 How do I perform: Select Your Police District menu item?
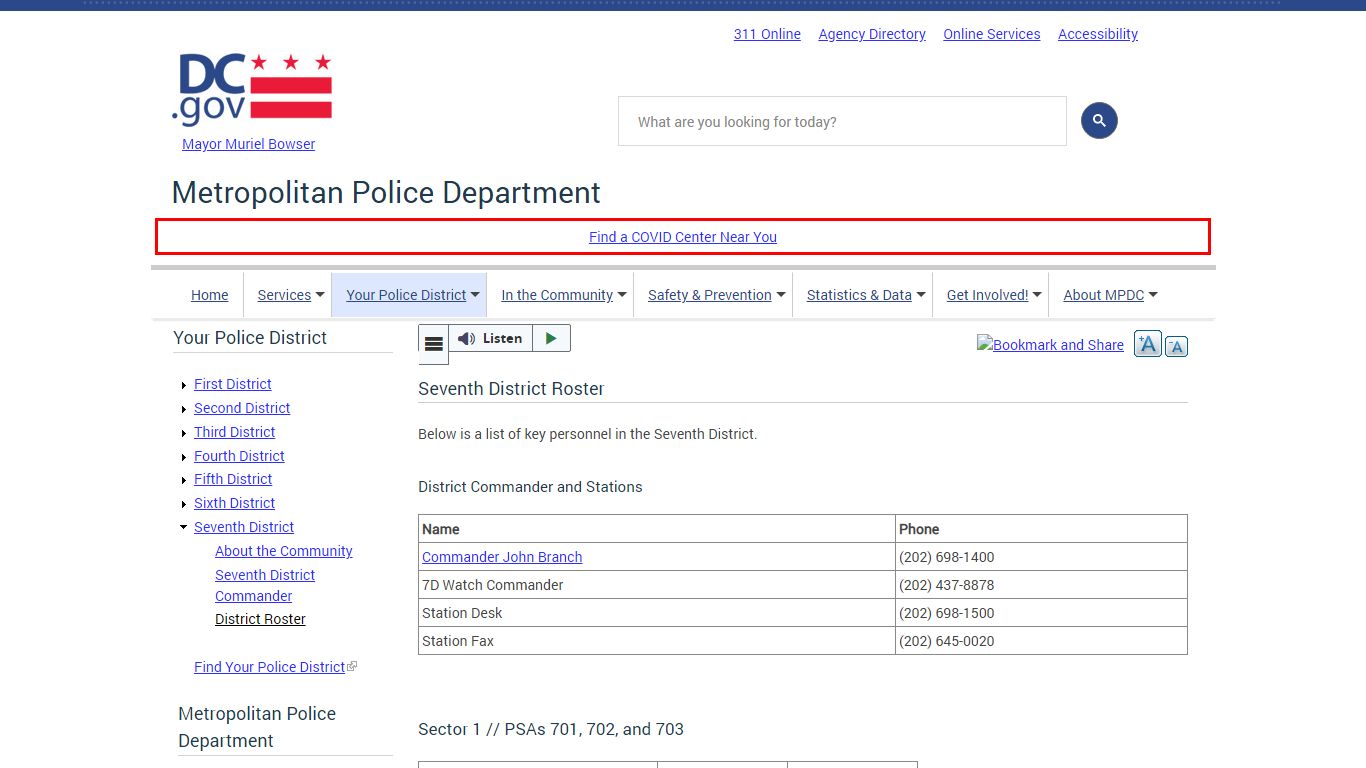pyautogui.click(x=406, y=295)
